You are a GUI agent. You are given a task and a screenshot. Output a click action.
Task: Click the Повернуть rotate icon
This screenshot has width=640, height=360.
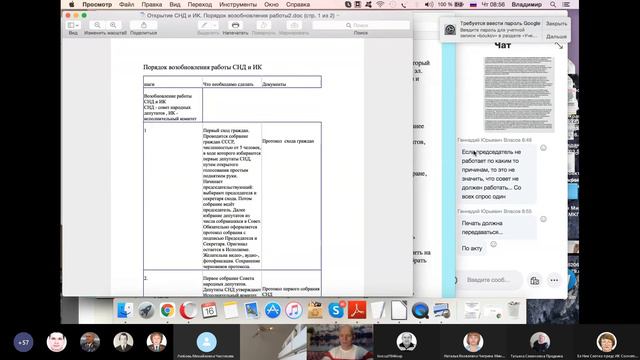click(x=263, y=25)
